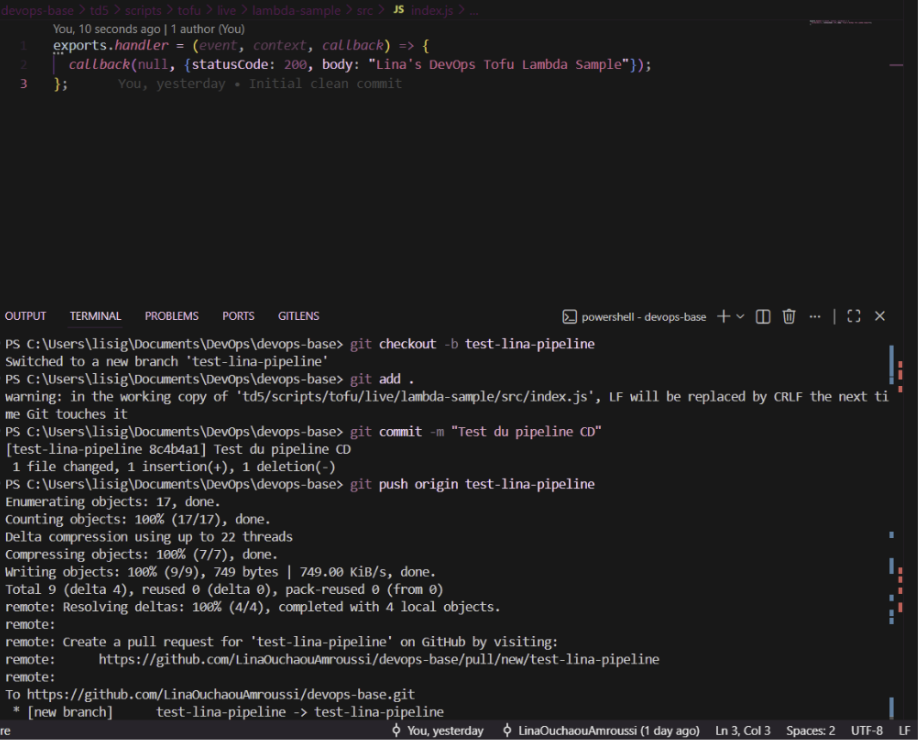Kill the terminal with the trash icon
918x743 pixels.
pos(788,316)
